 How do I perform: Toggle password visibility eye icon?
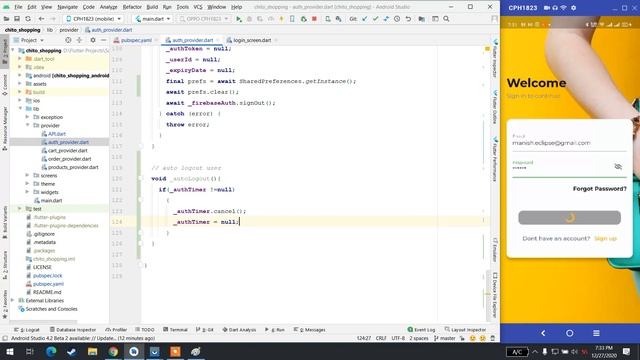click(618, 167)
